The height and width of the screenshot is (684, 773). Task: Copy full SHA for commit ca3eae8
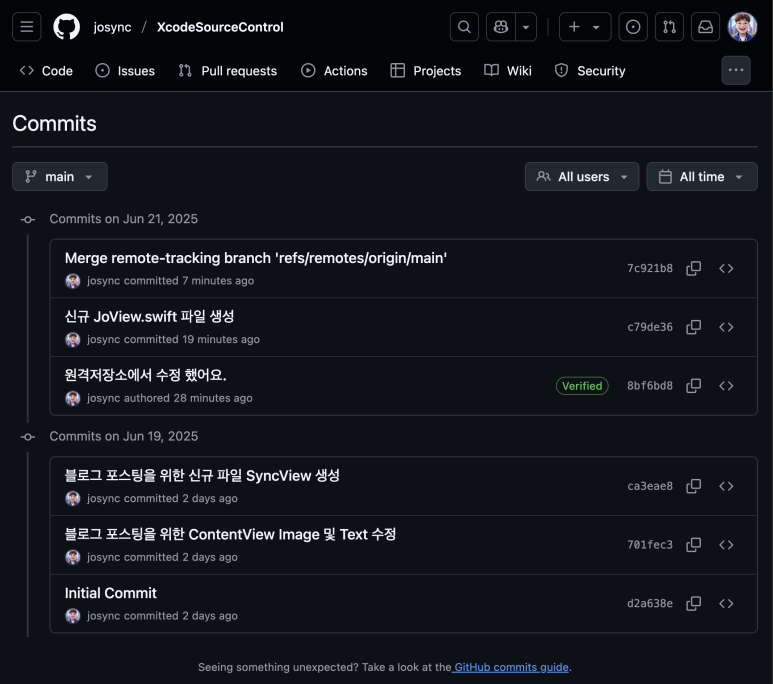click(694, 486)
